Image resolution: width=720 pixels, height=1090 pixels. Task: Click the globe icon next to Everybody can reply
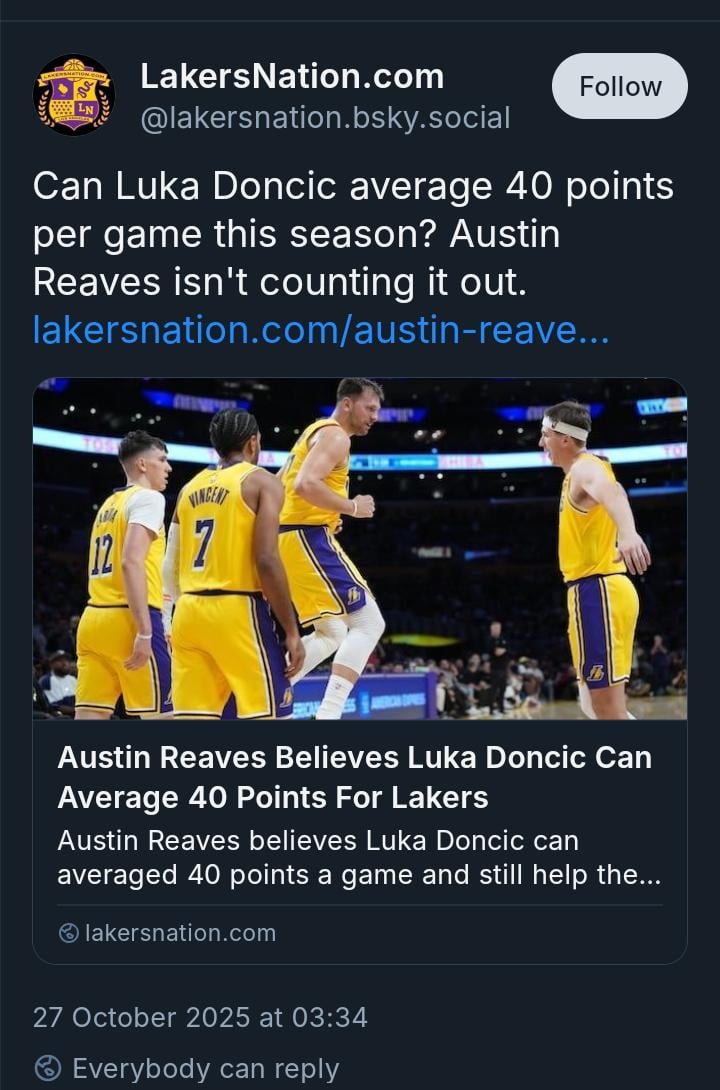pos(46,1068)
